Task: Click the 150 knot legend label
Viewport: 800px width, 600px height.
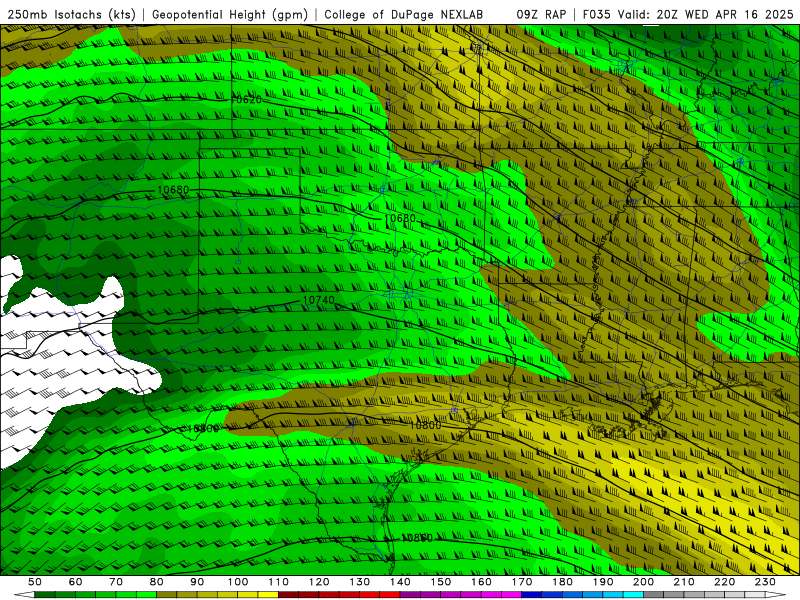Action: 441,582
